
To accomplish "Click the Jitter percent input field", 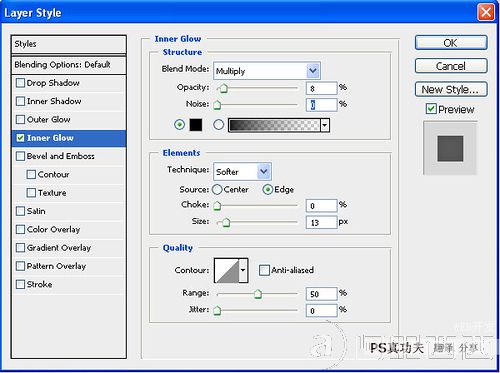I will [x=322, y=311].
